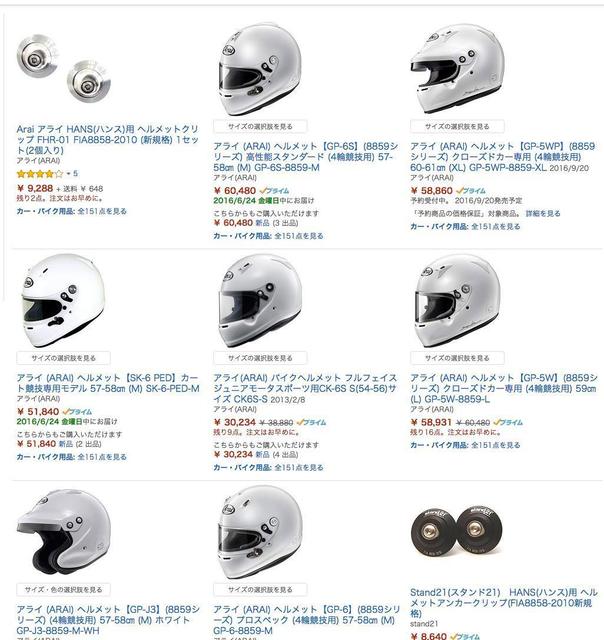View the CK-6S junior helmet picture

tap(261, 300)
